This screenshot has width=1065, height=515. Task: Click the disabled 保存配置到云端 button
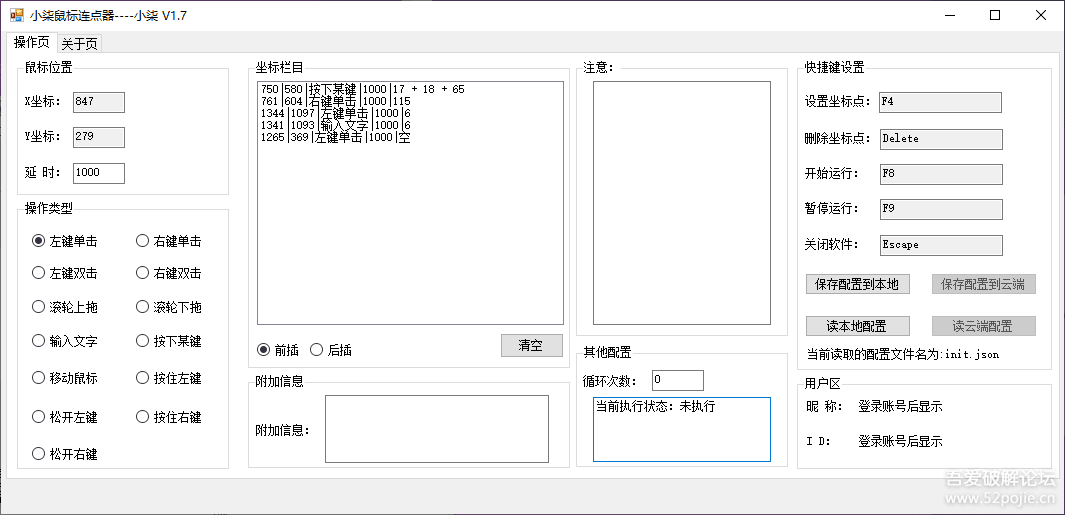coord(983,284)
